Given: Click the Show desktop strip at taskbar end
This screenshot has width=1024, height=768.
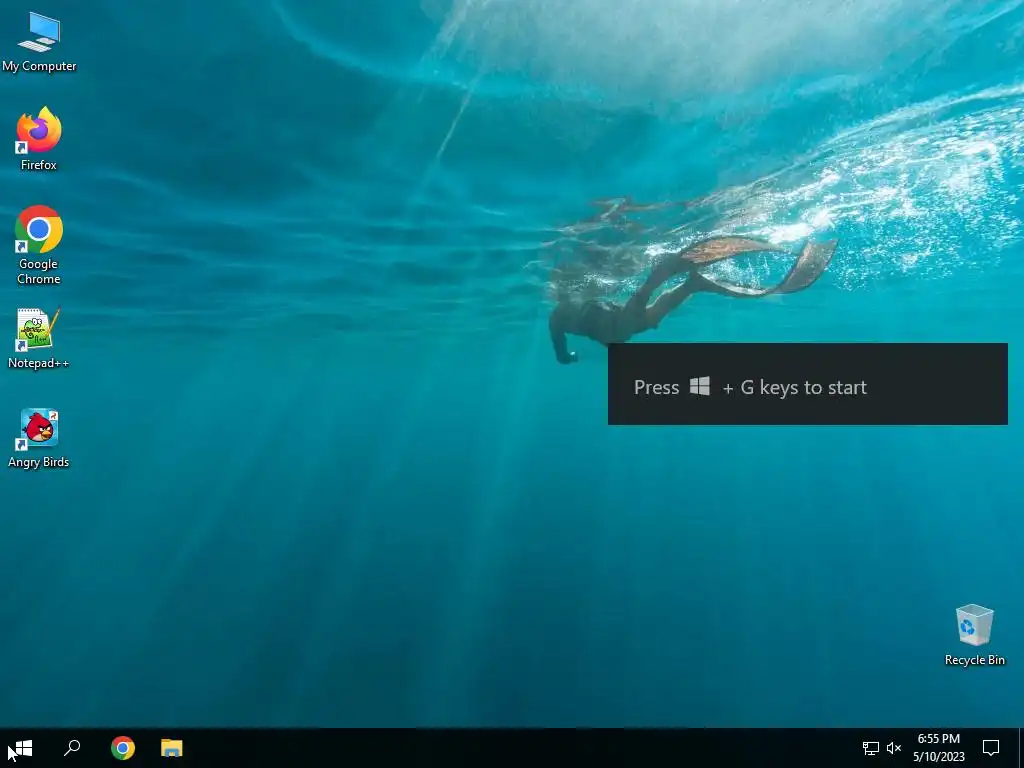Looking at the screenshot, I should click(1021, 748).
